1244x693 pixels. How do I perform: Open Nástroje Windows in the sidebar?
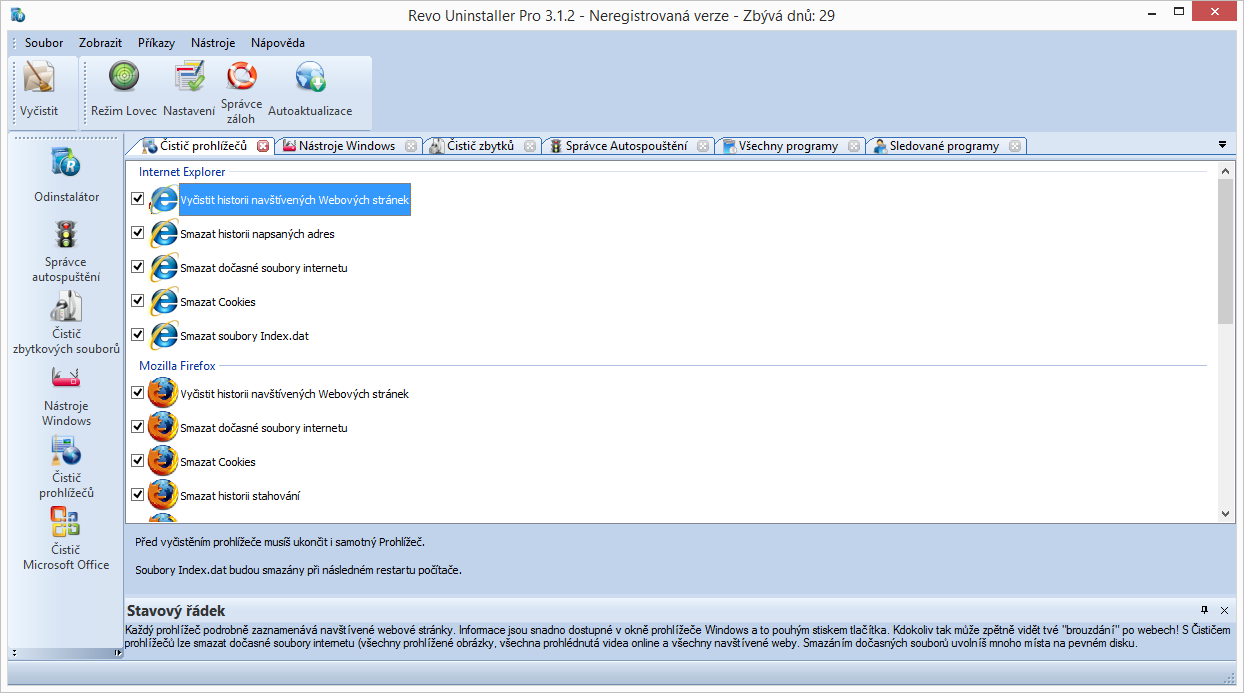pyautogui.click(x=67, y=395)
